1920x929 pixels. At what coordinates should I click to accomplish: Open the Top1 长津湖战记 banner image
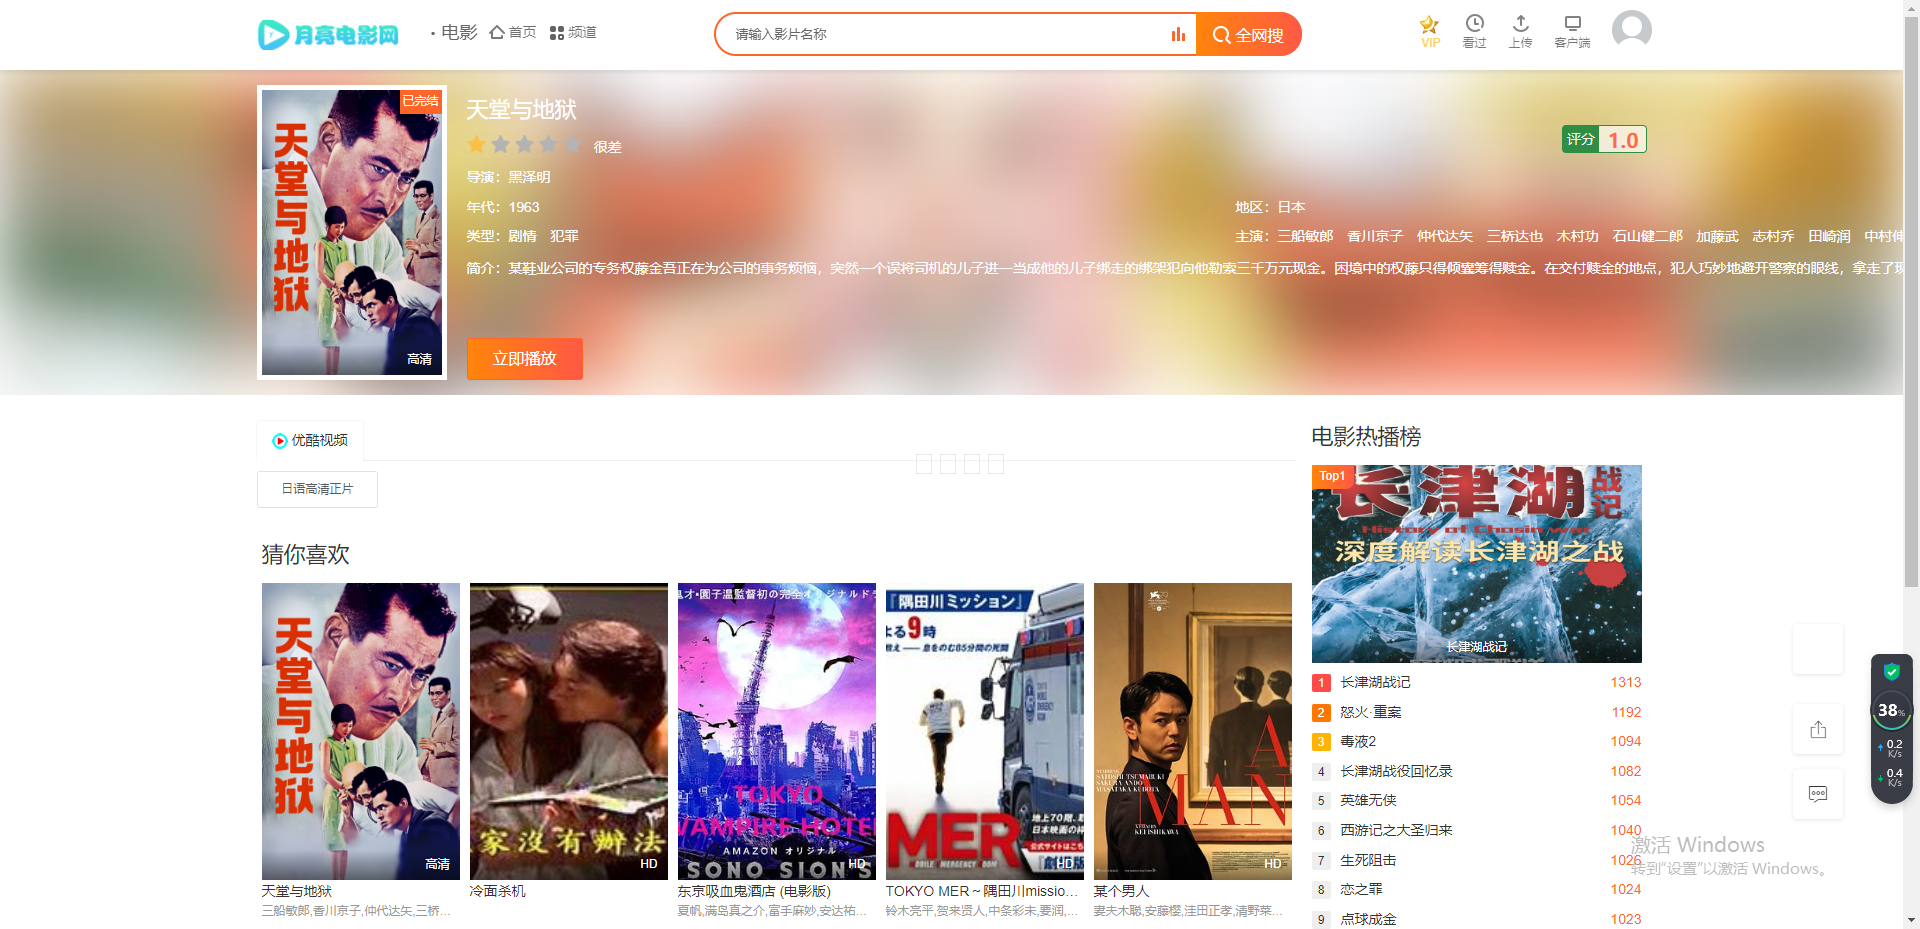pos(1477,563)
